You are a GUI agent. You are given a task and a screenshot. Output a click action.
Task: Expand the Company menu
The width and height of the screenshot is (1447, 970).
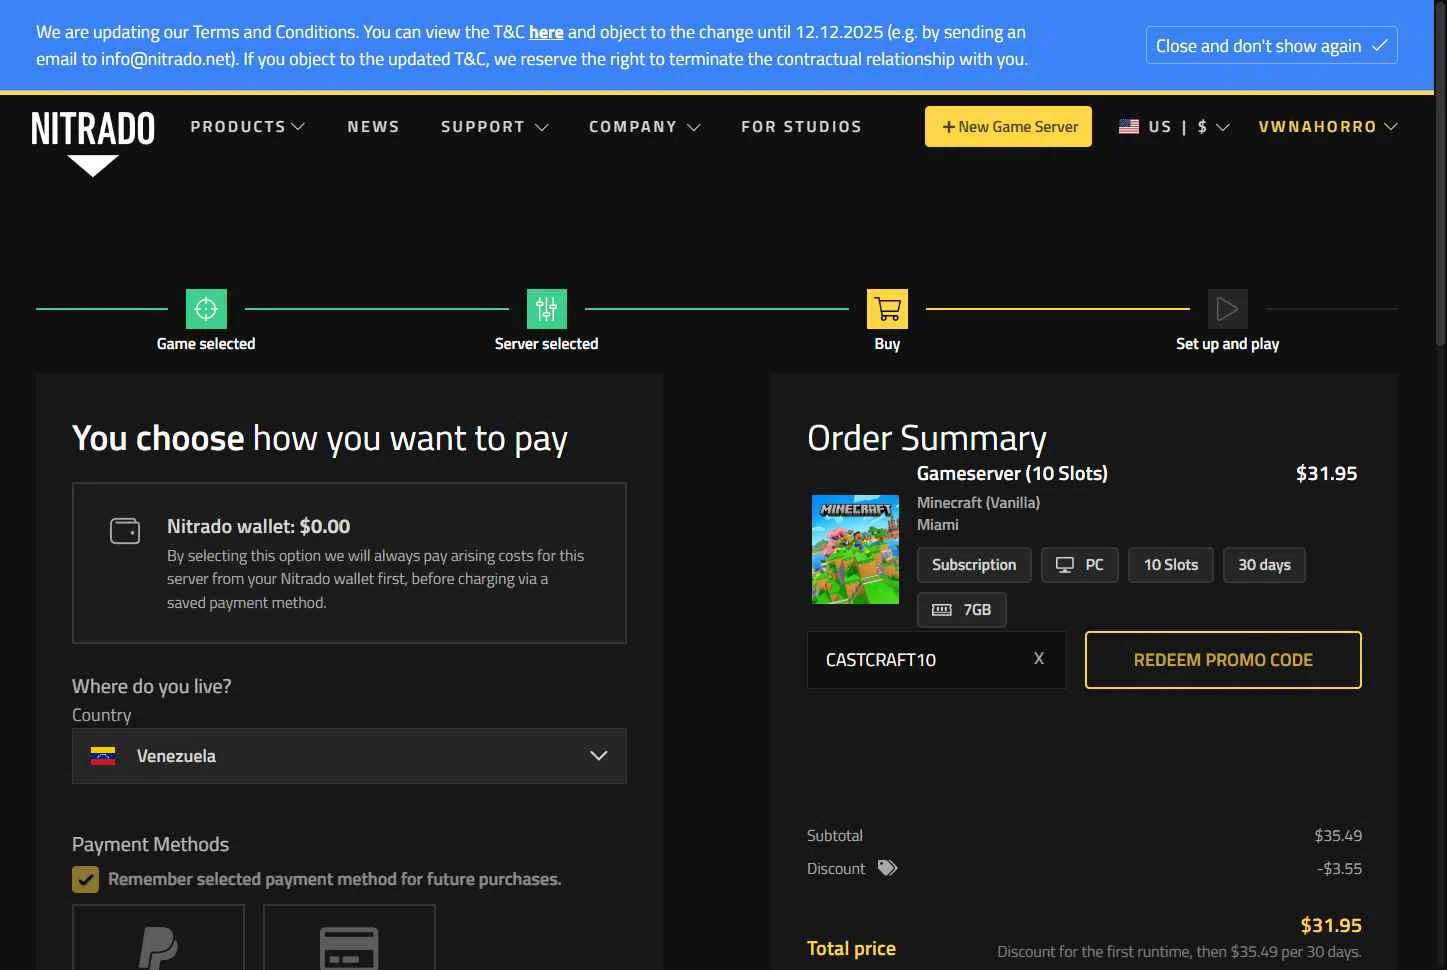click(x=645, y=127)
